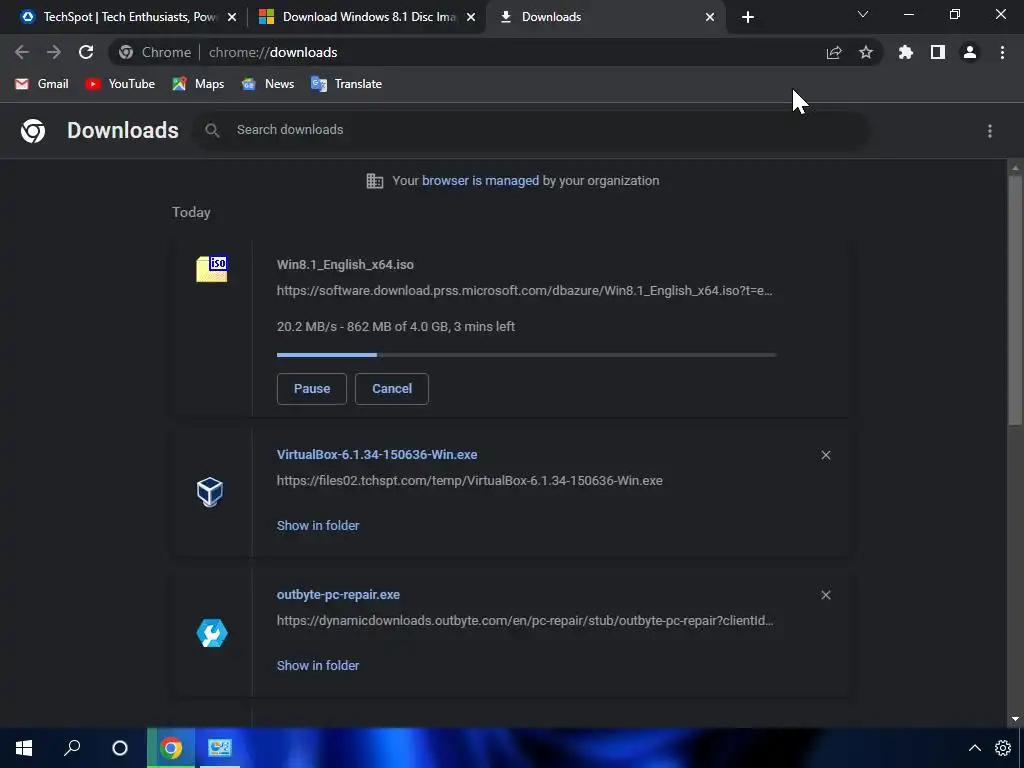
Task: Click the VirtualBox cube file icon
Action: pyautogui.click(x=210, y=492)
